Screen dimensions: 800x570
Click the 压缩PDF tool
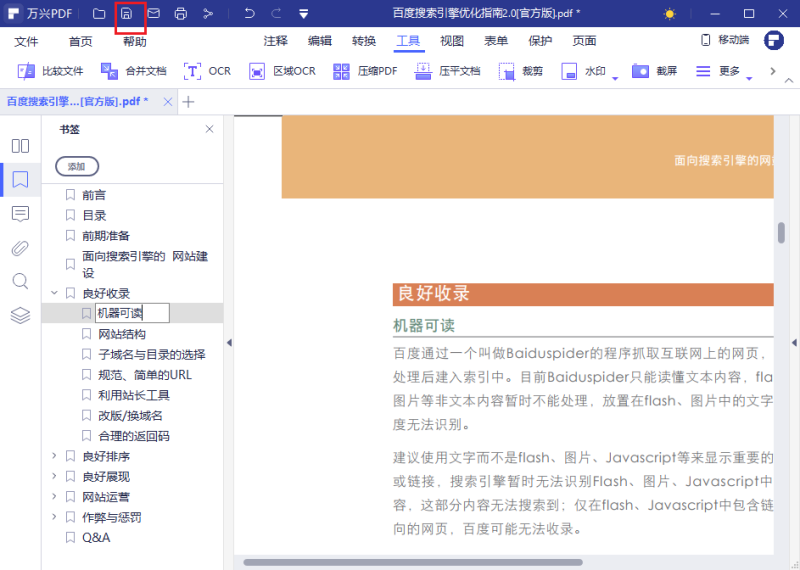365,71
